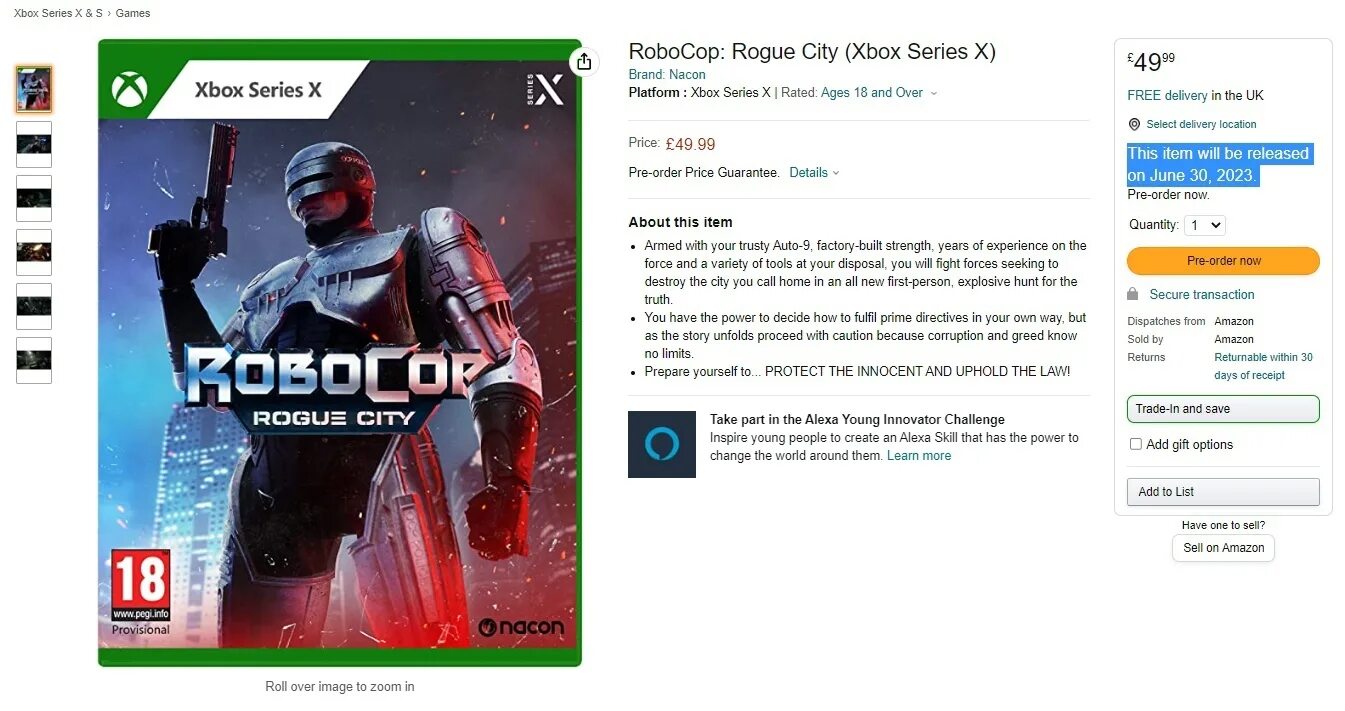Image resolution: width=1345 pixels, height=711 pixels.
Task: Open the Brand: Nacon link
Action: pos(667,74)
